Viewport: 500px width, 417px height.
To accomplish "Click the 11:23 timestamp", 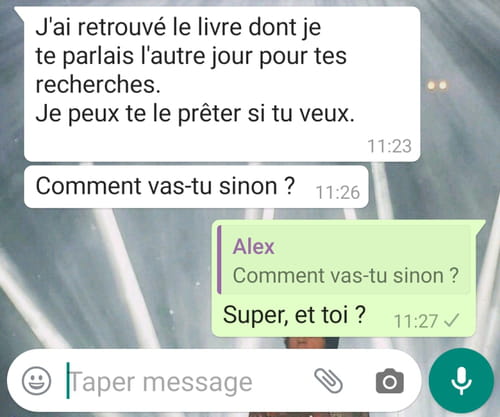I will [389, 146].
